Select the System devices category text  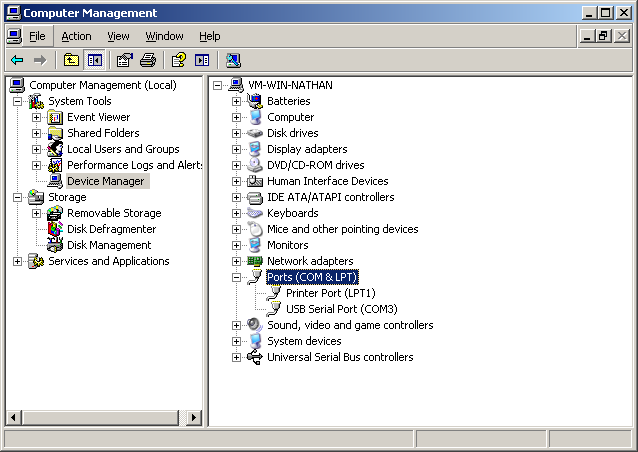(304, 341)
